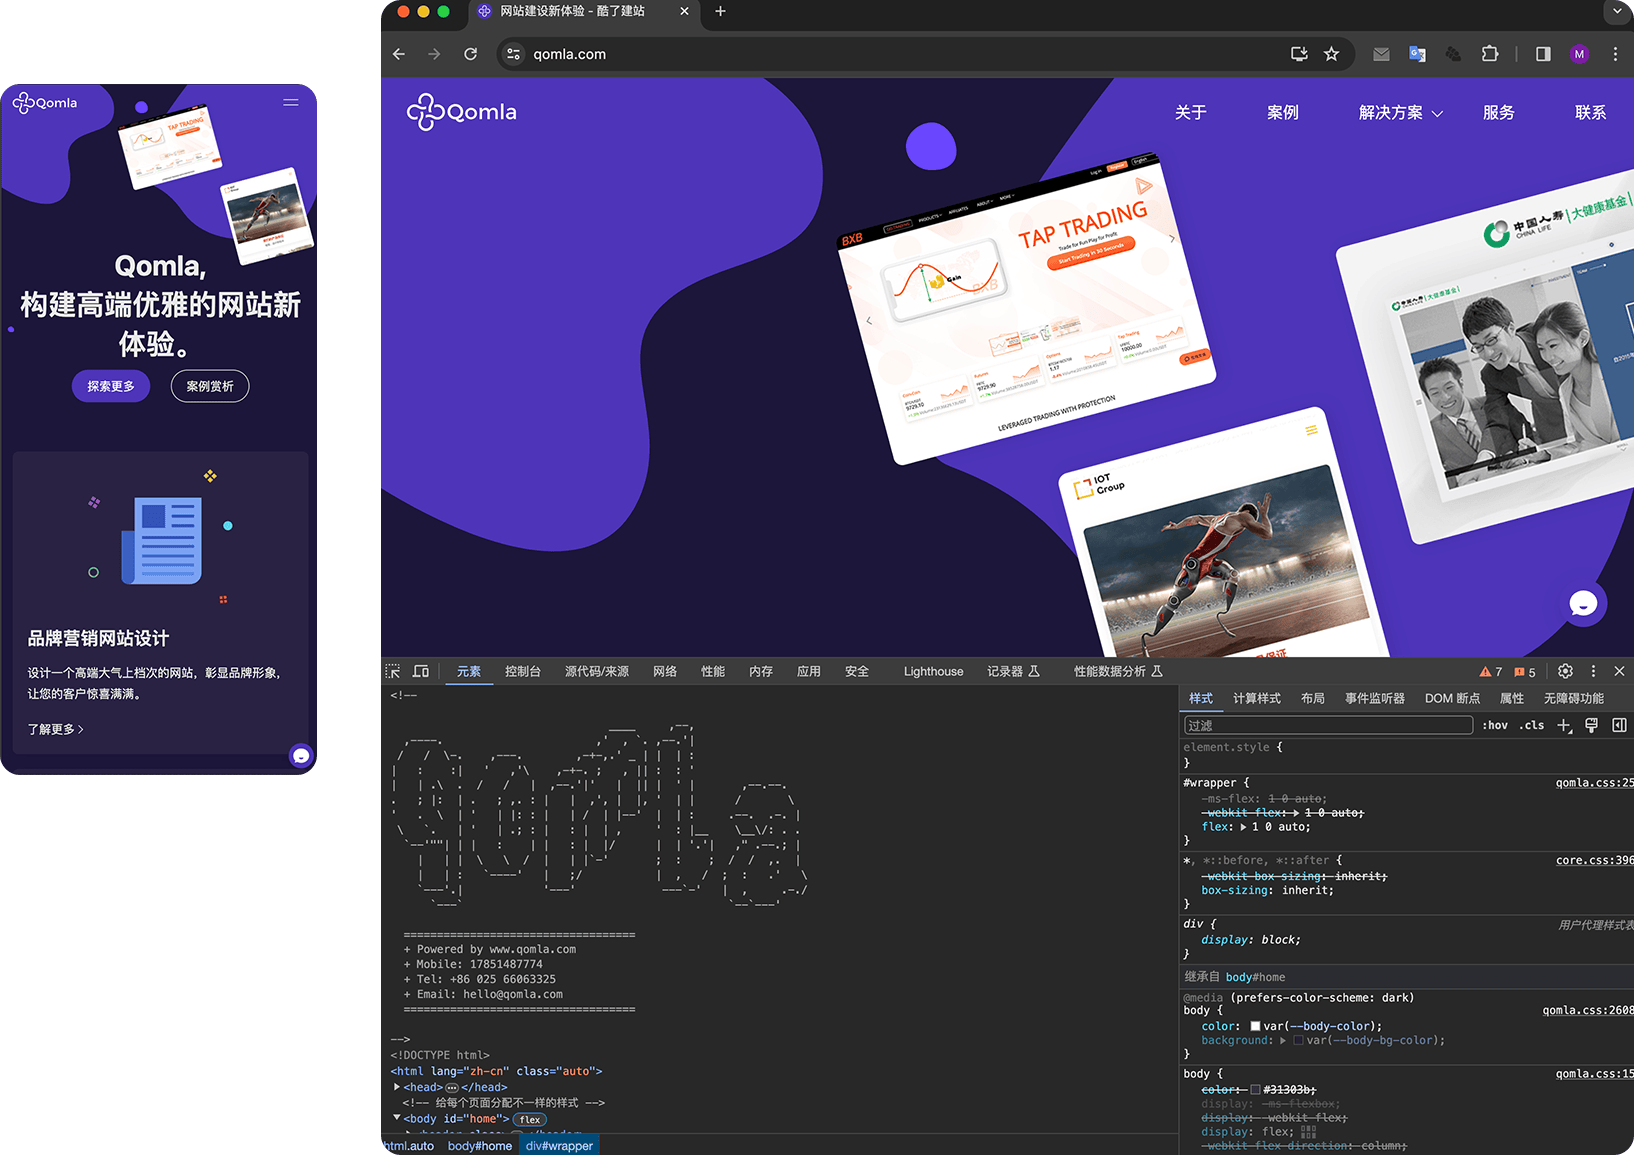The image size is (1634, 1155).
Task: Add a new style rule with plus icon
Action: (1564, 725)
